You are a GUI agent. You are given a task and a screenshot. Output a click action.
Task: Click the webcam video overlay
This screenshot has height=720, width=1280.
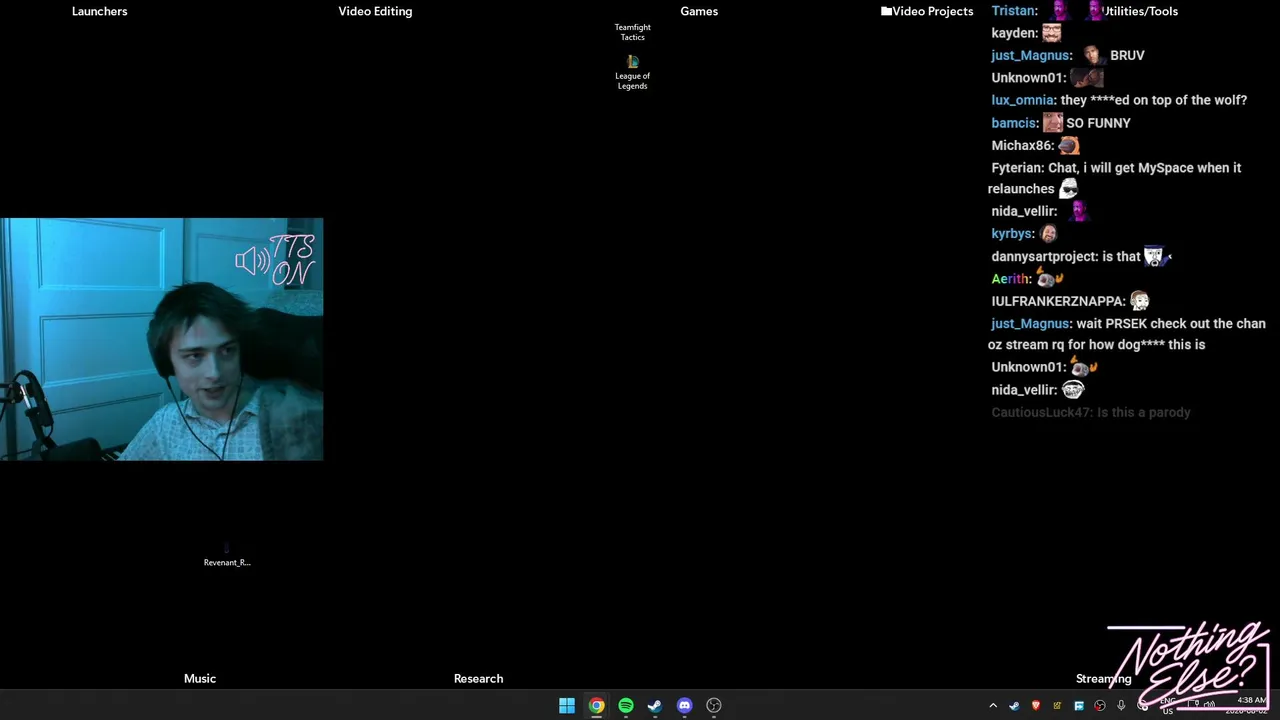tap(161, 339)
